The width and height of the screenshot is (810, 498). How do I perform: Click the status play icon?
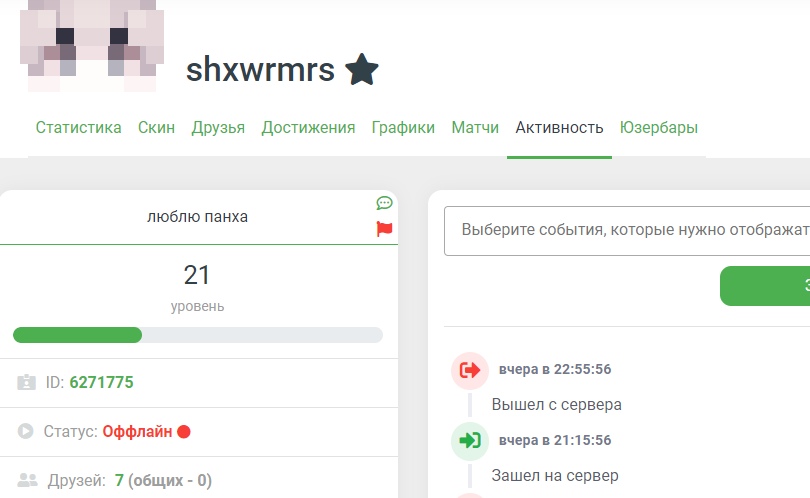tap(27, 431)
